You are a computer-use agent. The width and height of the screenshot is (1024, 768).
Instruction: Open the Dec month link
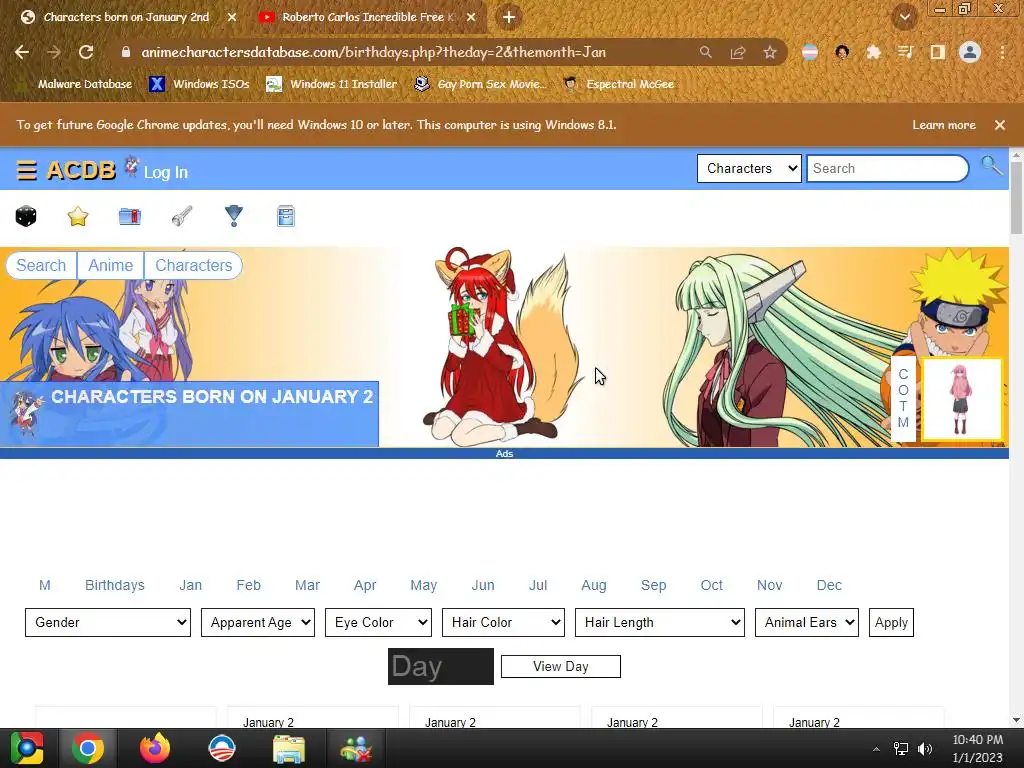click(x=829, y=585)
